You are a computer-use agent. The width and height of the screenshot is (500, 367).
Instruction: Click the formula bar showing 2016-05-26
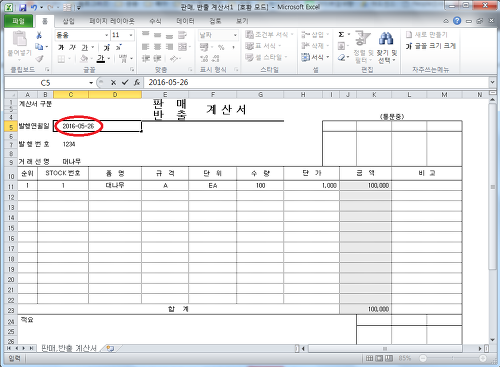point(316,82)
